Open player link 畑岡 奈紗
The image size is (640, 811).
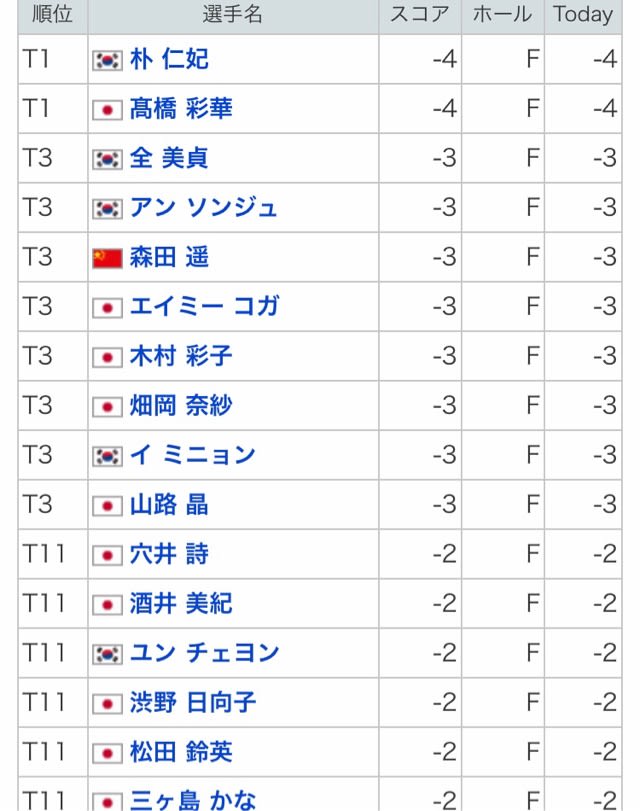pos(181,406)
